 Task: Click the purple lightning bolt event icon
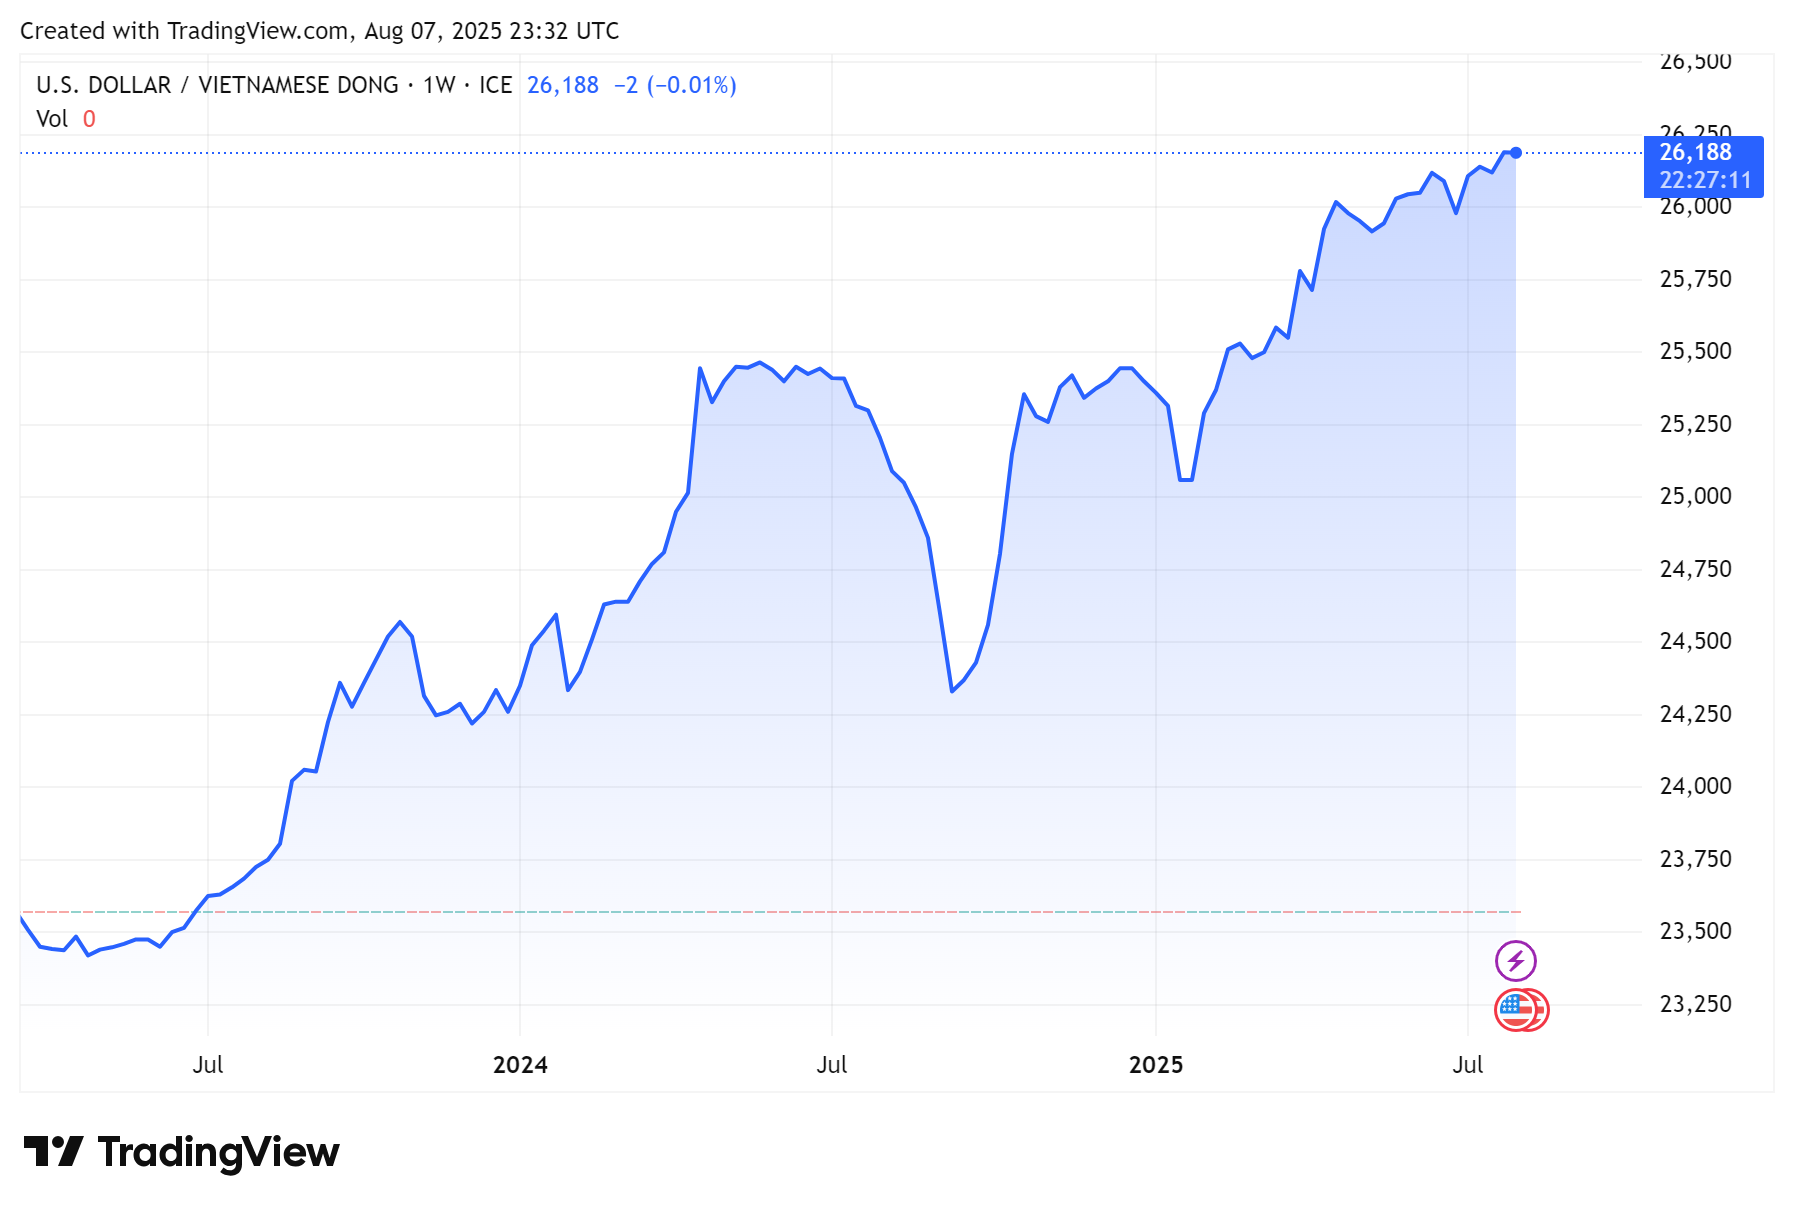[1515, 961]
